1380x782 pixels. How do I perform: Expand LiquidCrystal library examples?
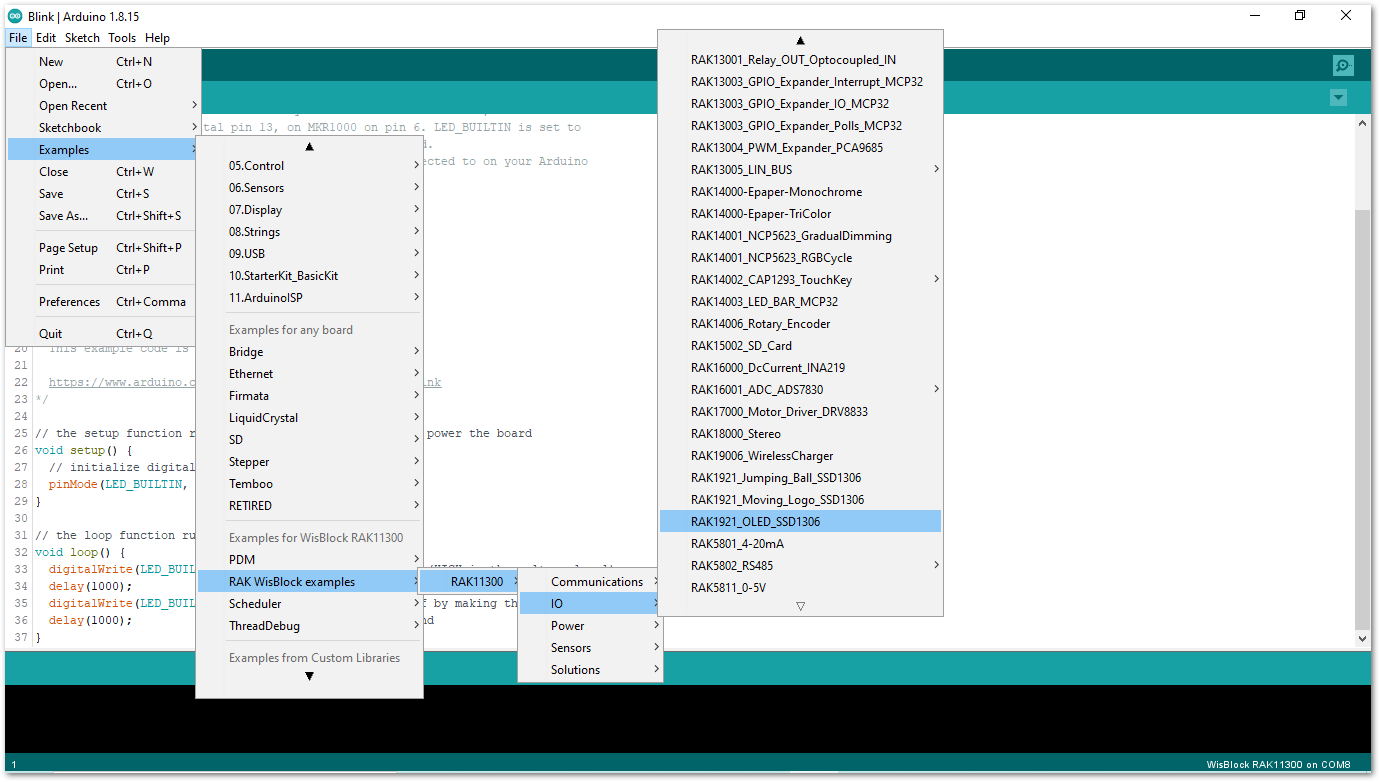[x=310, y=418]
